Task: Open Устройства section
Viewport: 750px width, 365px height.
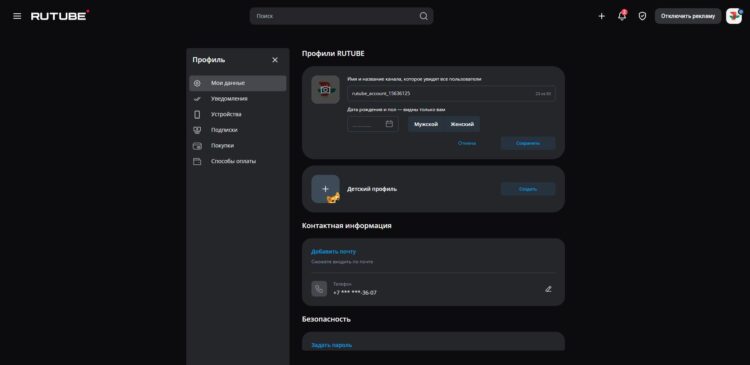Action: (238, 115)
